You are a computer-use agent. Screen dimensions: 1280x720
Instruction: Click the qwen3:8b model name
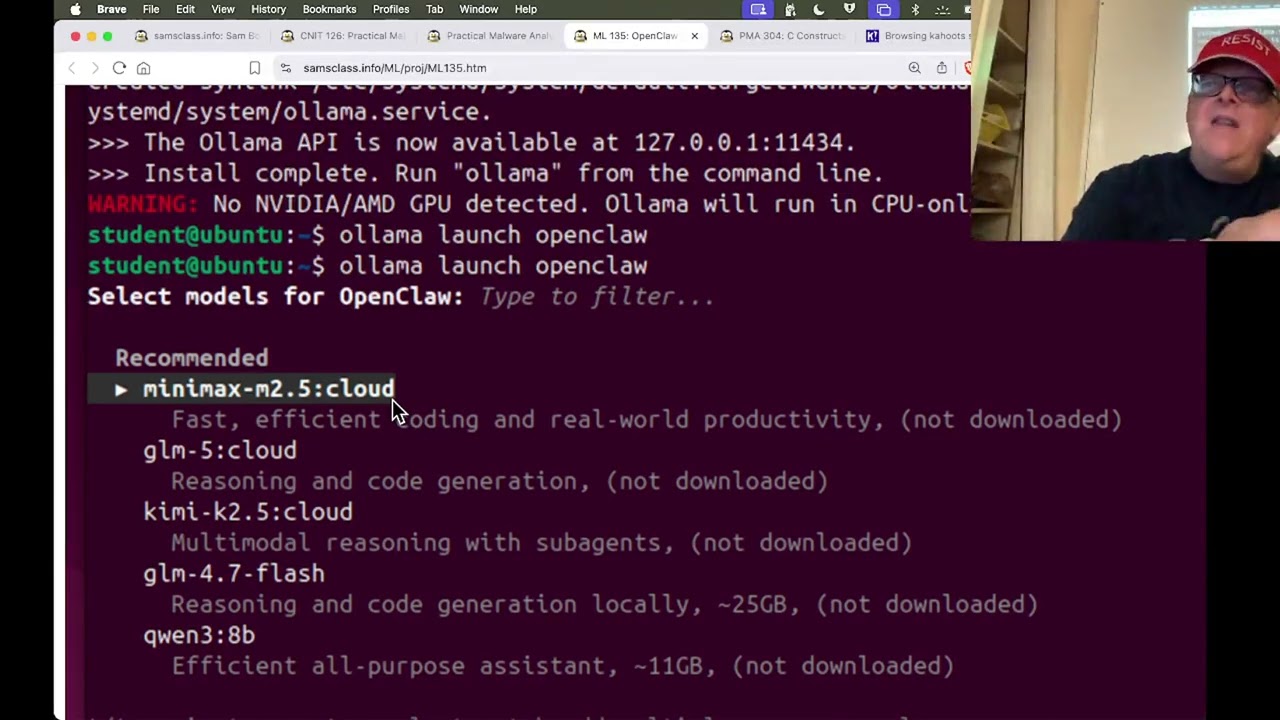(199, 635)
